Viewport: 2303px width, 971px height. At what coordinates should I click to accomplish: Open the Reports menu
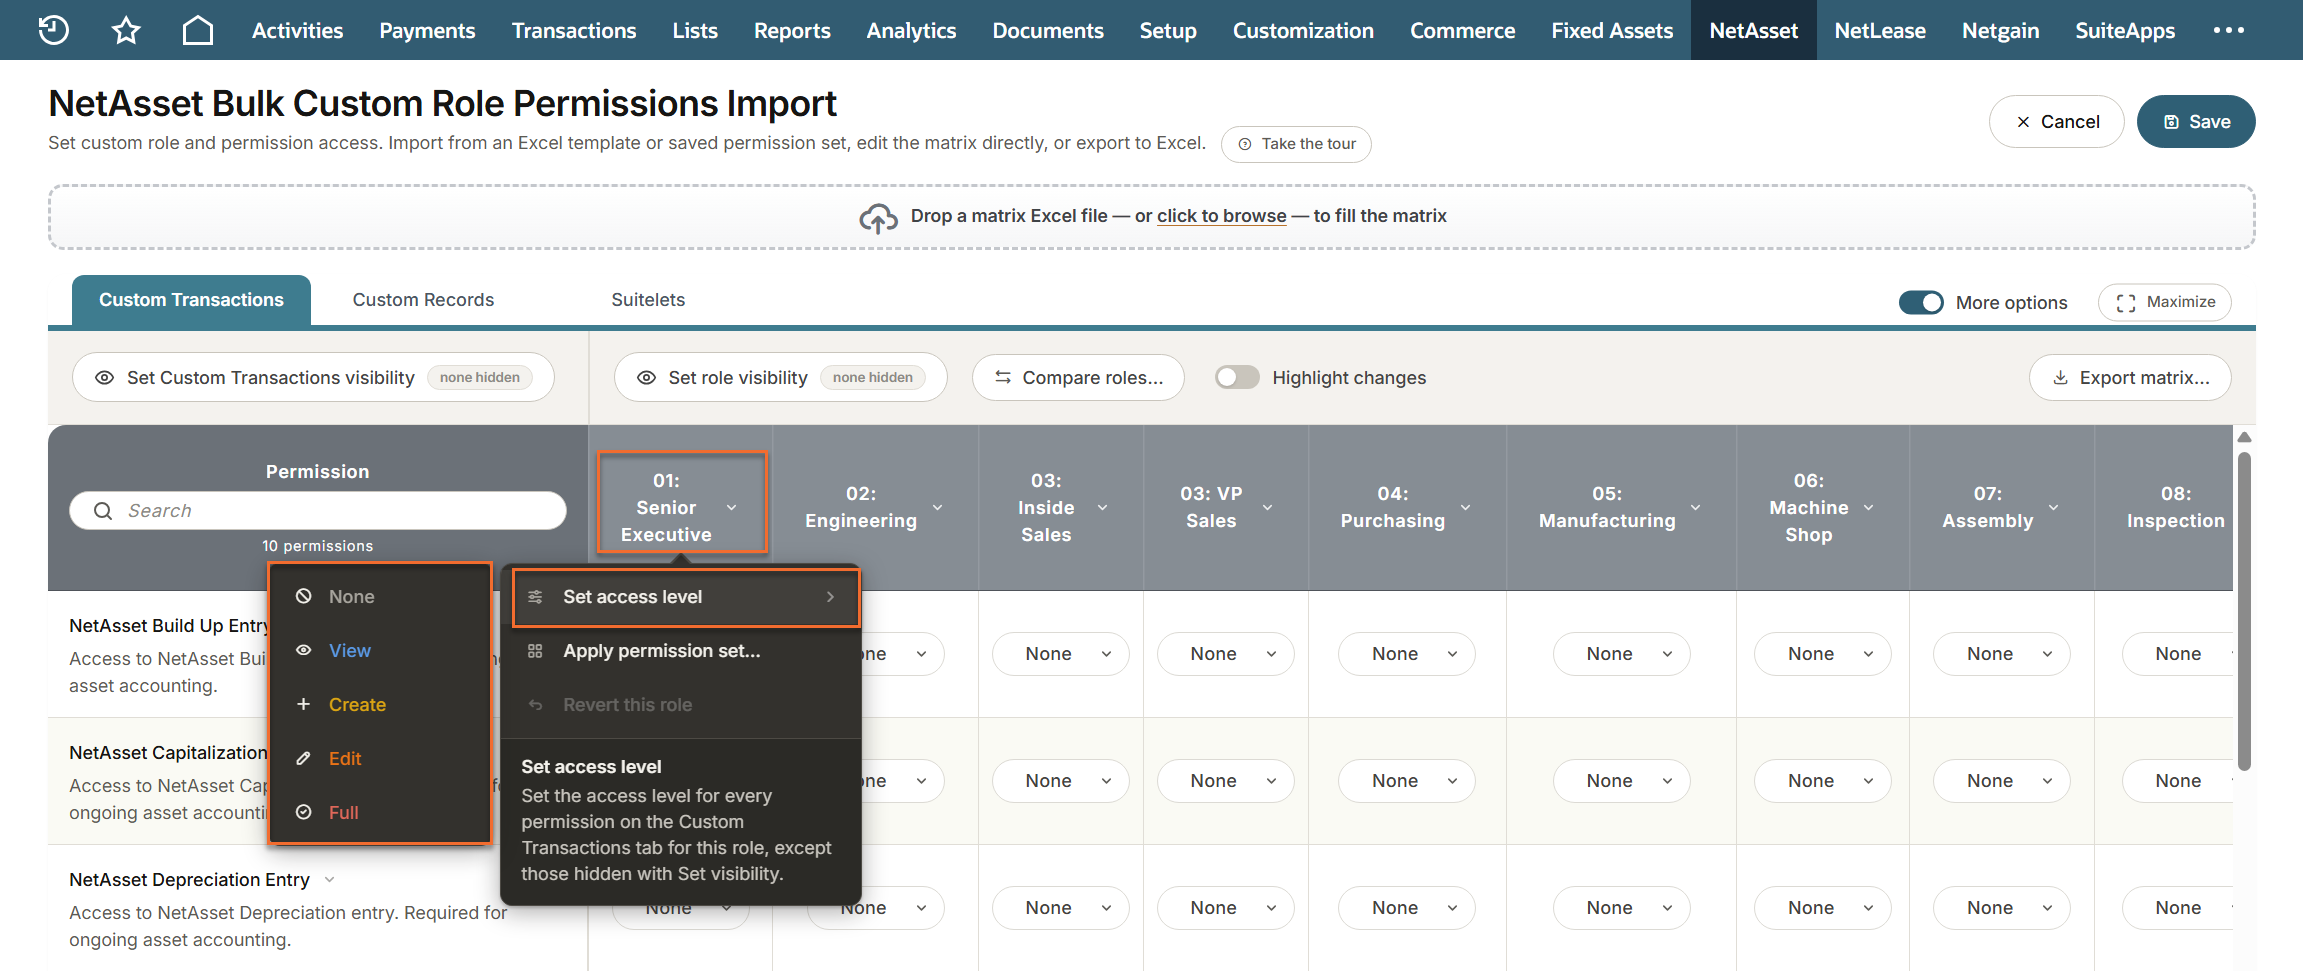[792, 30]
